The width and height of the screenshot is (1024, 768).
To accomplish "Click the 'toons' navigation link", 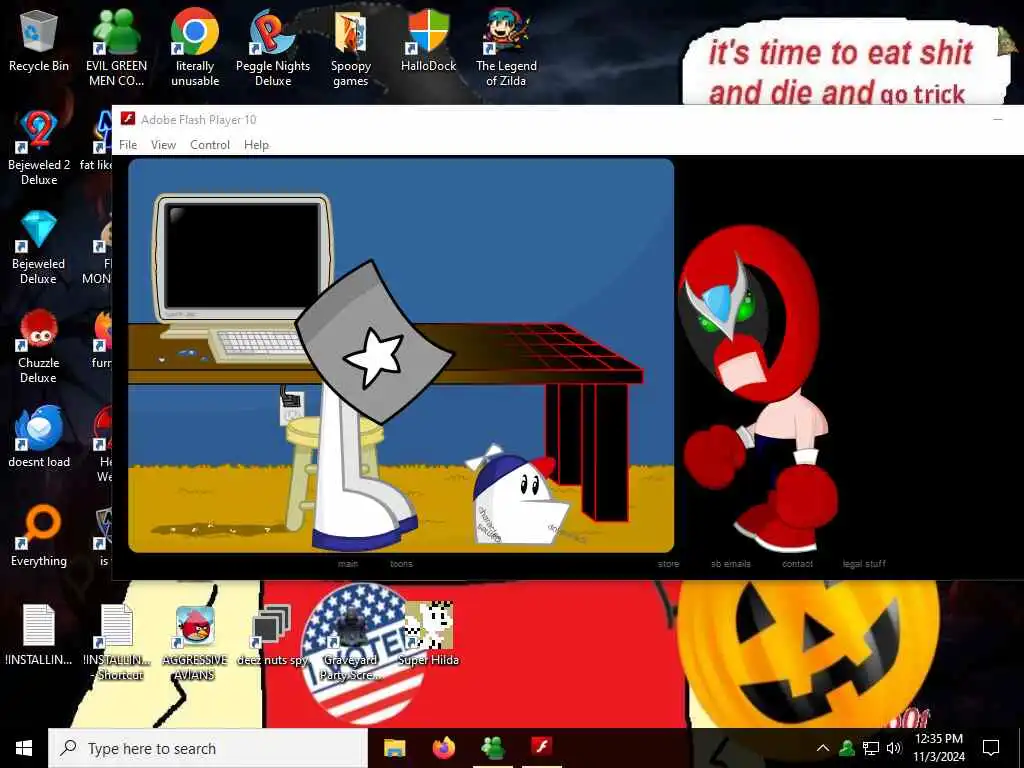I will coord(402,564).
